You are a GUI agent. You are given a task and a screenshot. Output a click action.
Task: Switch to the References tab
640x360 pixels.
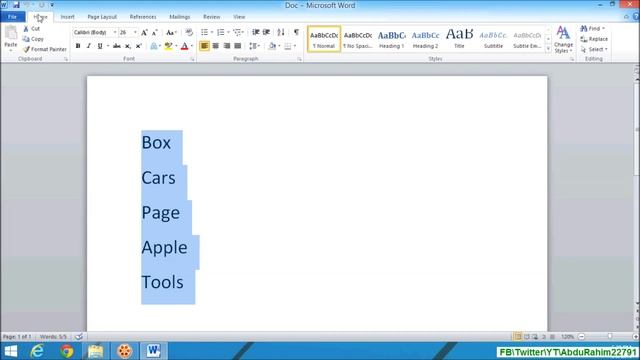[x=143, y=17]
